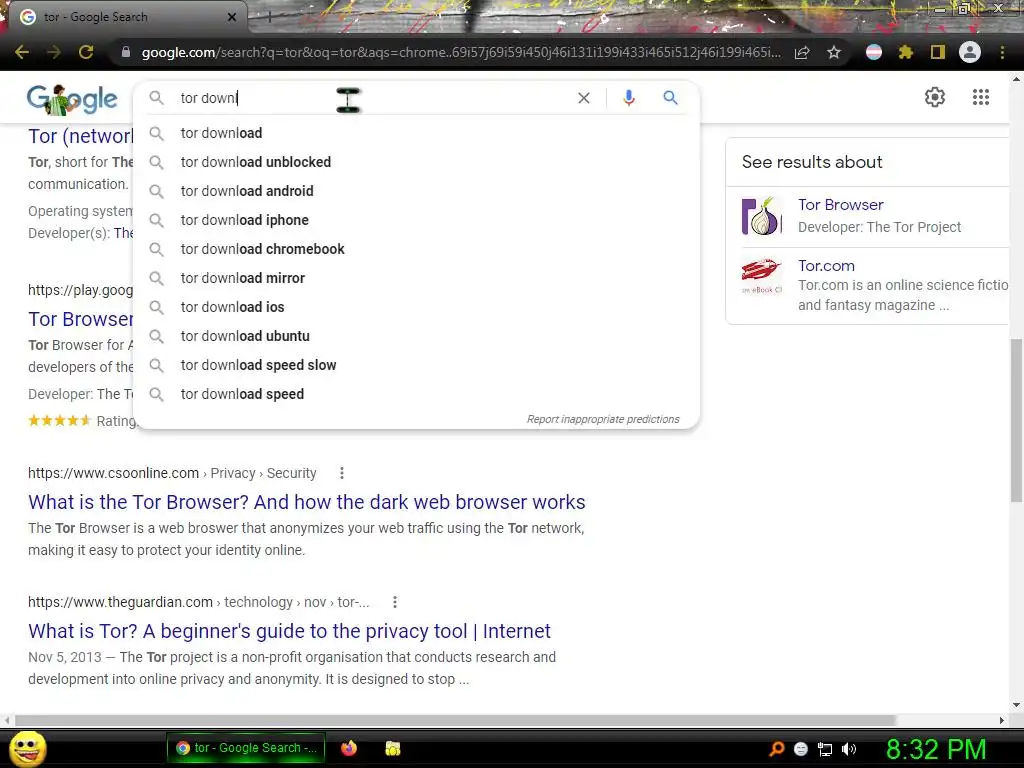Click the taskbar 'tor - Google Search' window button

[x=246, y=748]
